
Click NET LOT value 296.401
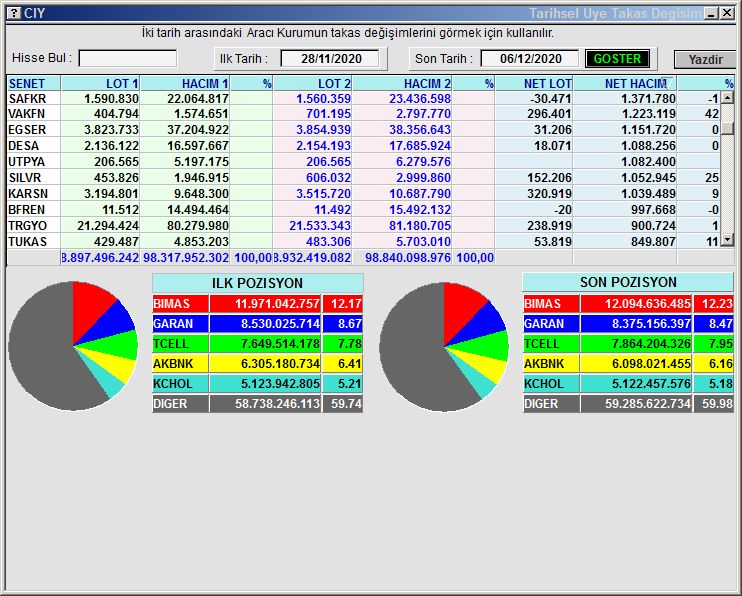pyautogui.click(x=549, y=114)
